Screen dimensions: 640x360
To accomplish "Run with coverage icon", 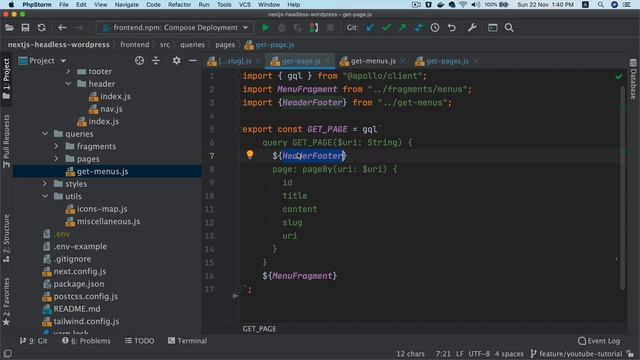I will pos(298,28).
